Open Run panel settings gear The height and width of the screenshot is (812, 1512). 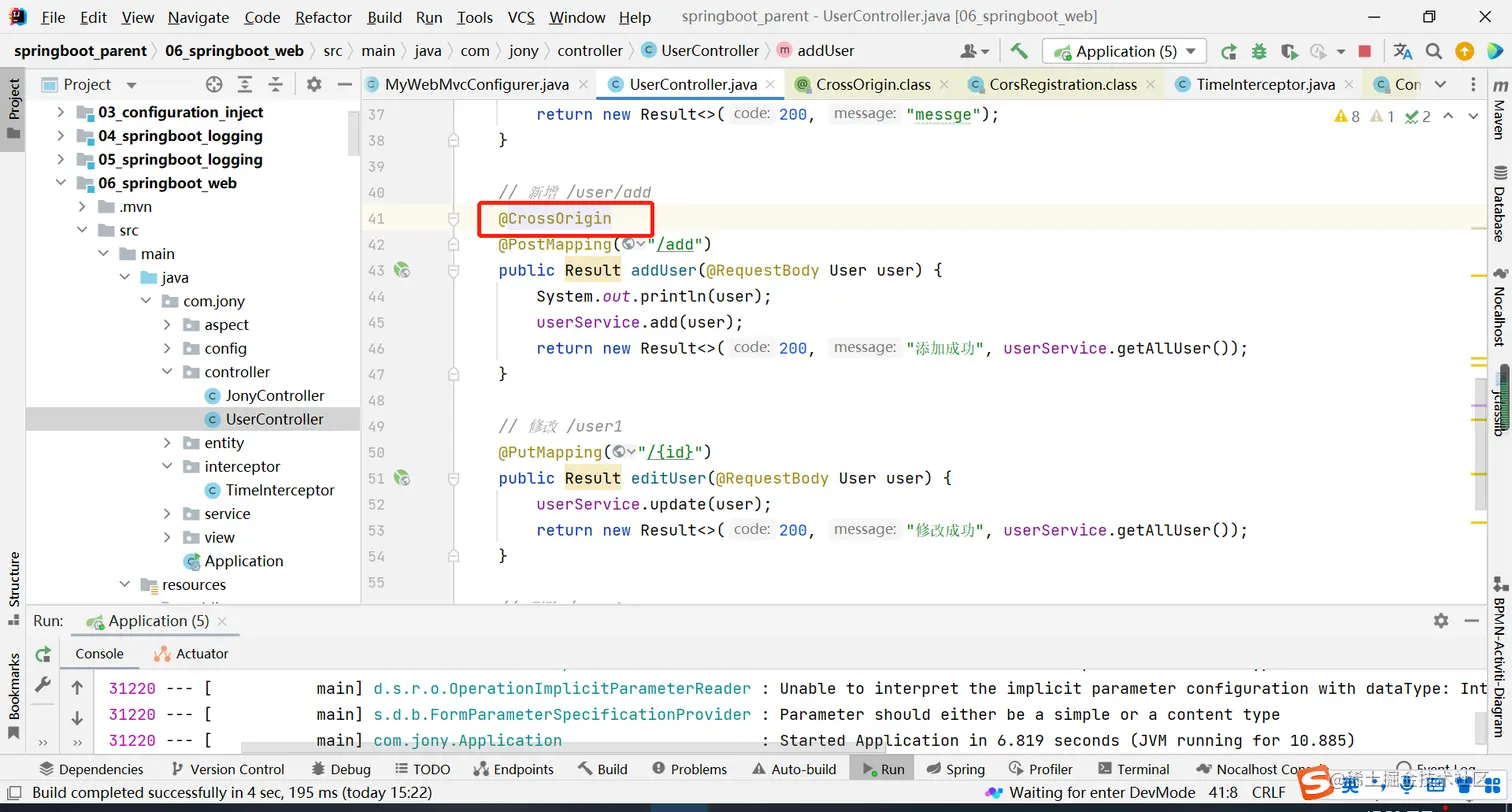(x=1441, y=621)
